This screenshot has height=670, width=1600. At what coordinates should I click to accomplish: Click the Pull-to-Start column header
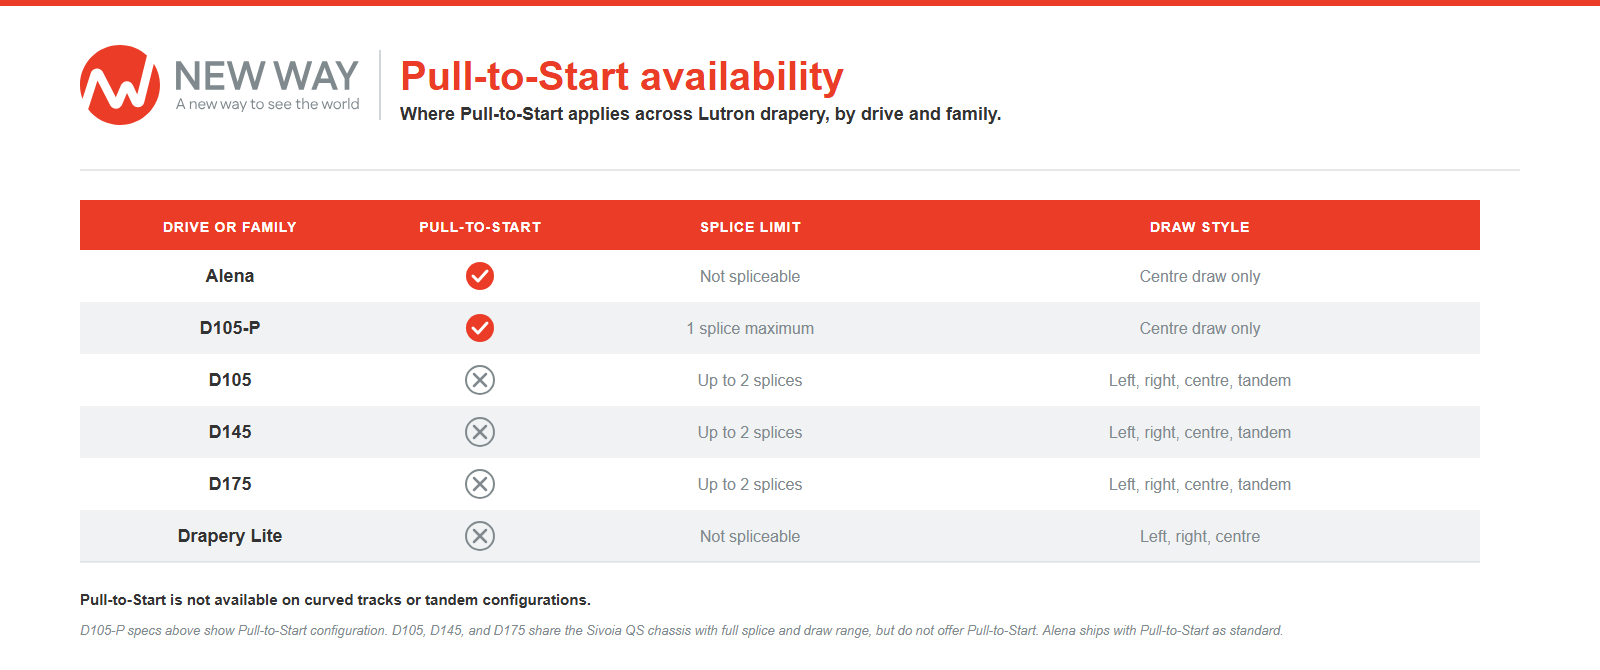[480, 227]
